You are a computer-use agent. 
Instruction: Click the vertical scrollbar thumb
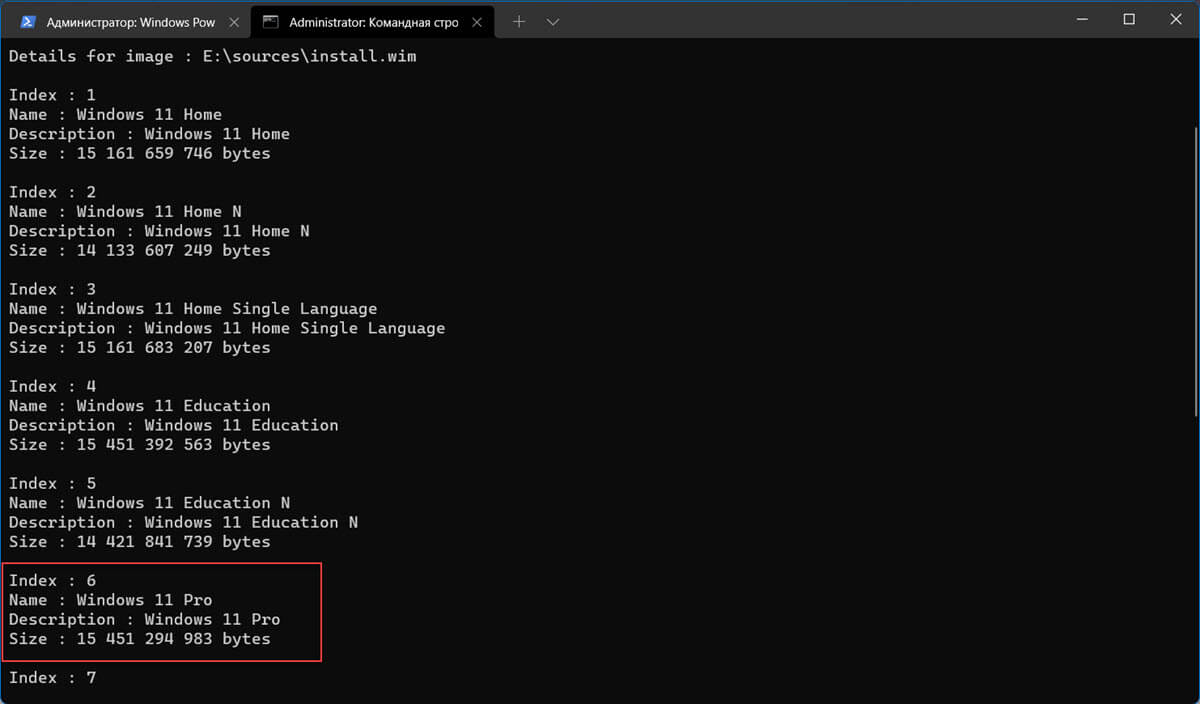tap(1194, 270)
